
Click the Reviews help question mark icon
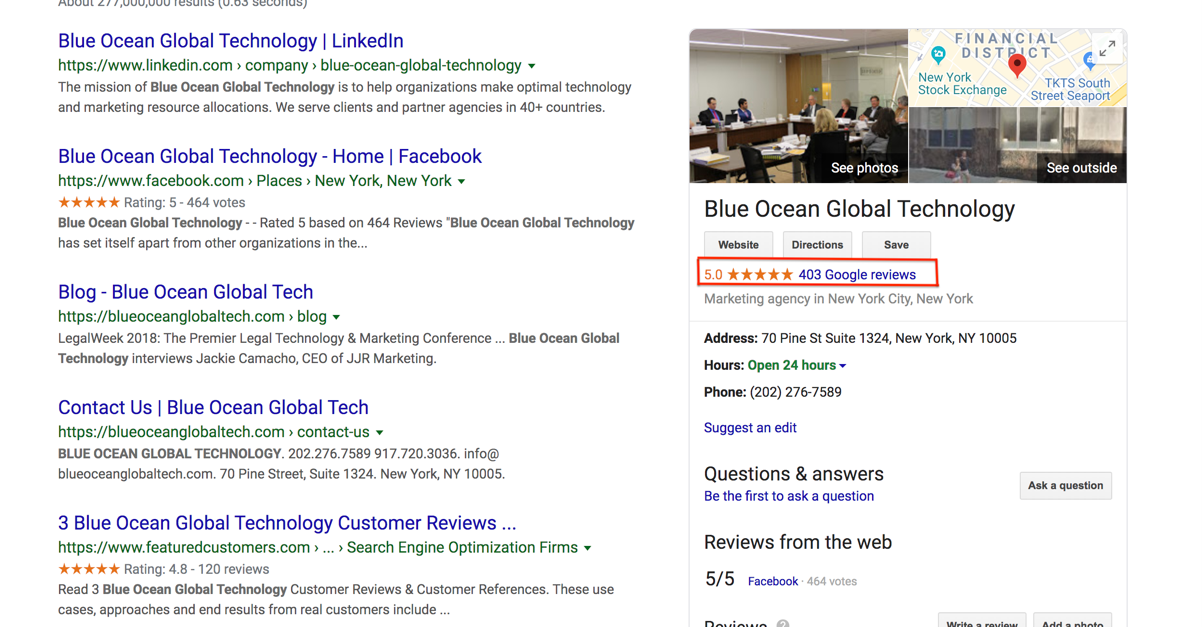click(x=783, y=623)
